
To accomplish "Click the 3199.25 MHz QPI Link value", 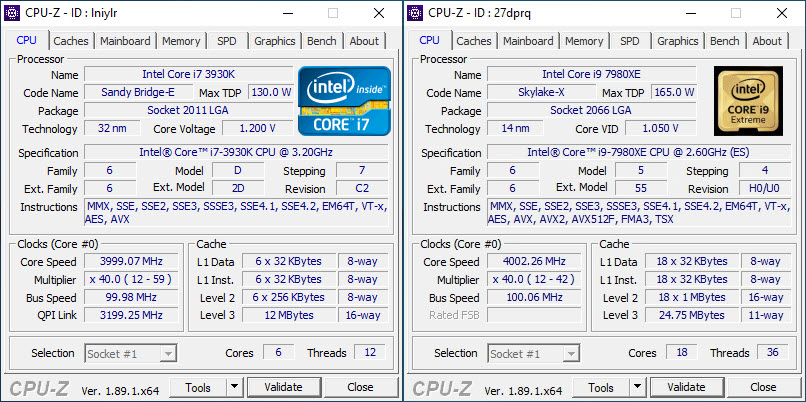I will click(x=131, y=315).
